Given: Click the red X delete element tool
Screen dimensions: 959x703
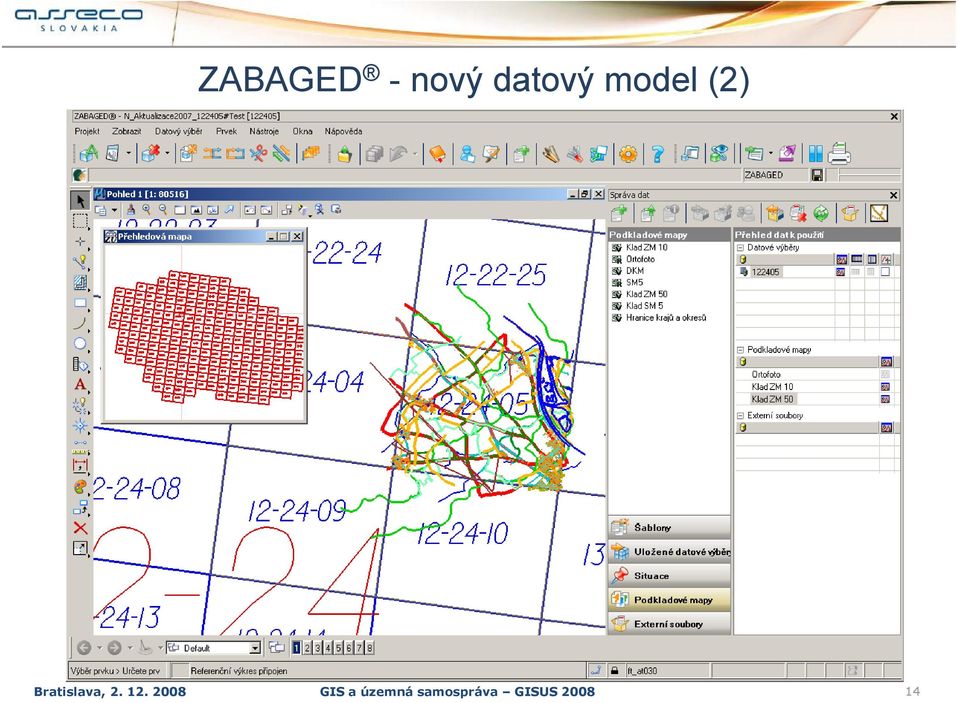Looking at the screenshot, I should (x=80, y=527).
